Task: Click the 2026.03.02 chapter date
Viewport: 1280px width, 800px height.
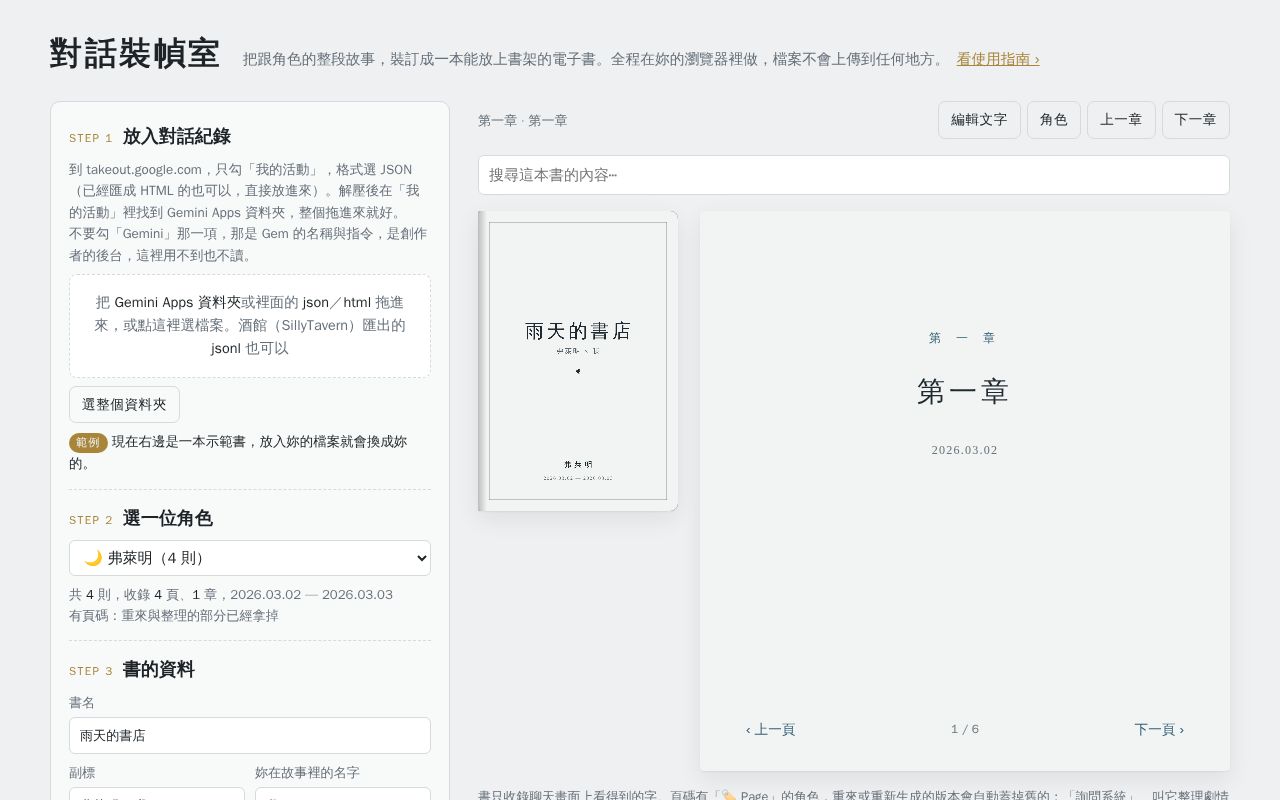Action: point(965,450)
